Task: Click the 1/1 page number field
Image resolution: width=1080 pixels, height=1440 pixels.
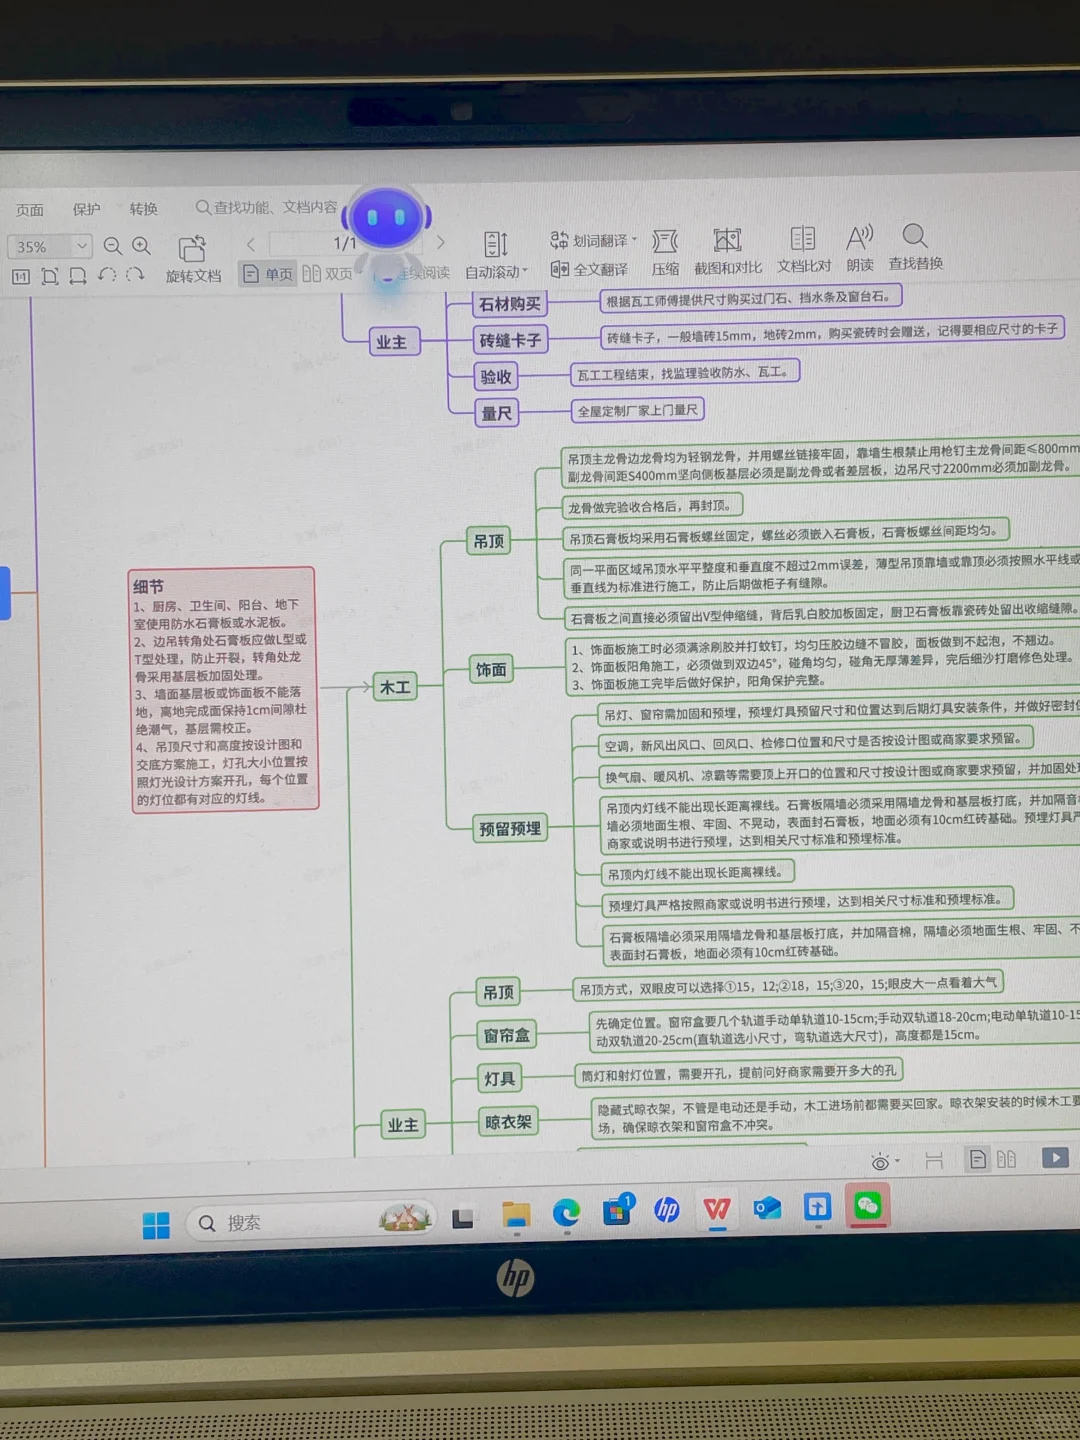Action: [344, 243]
